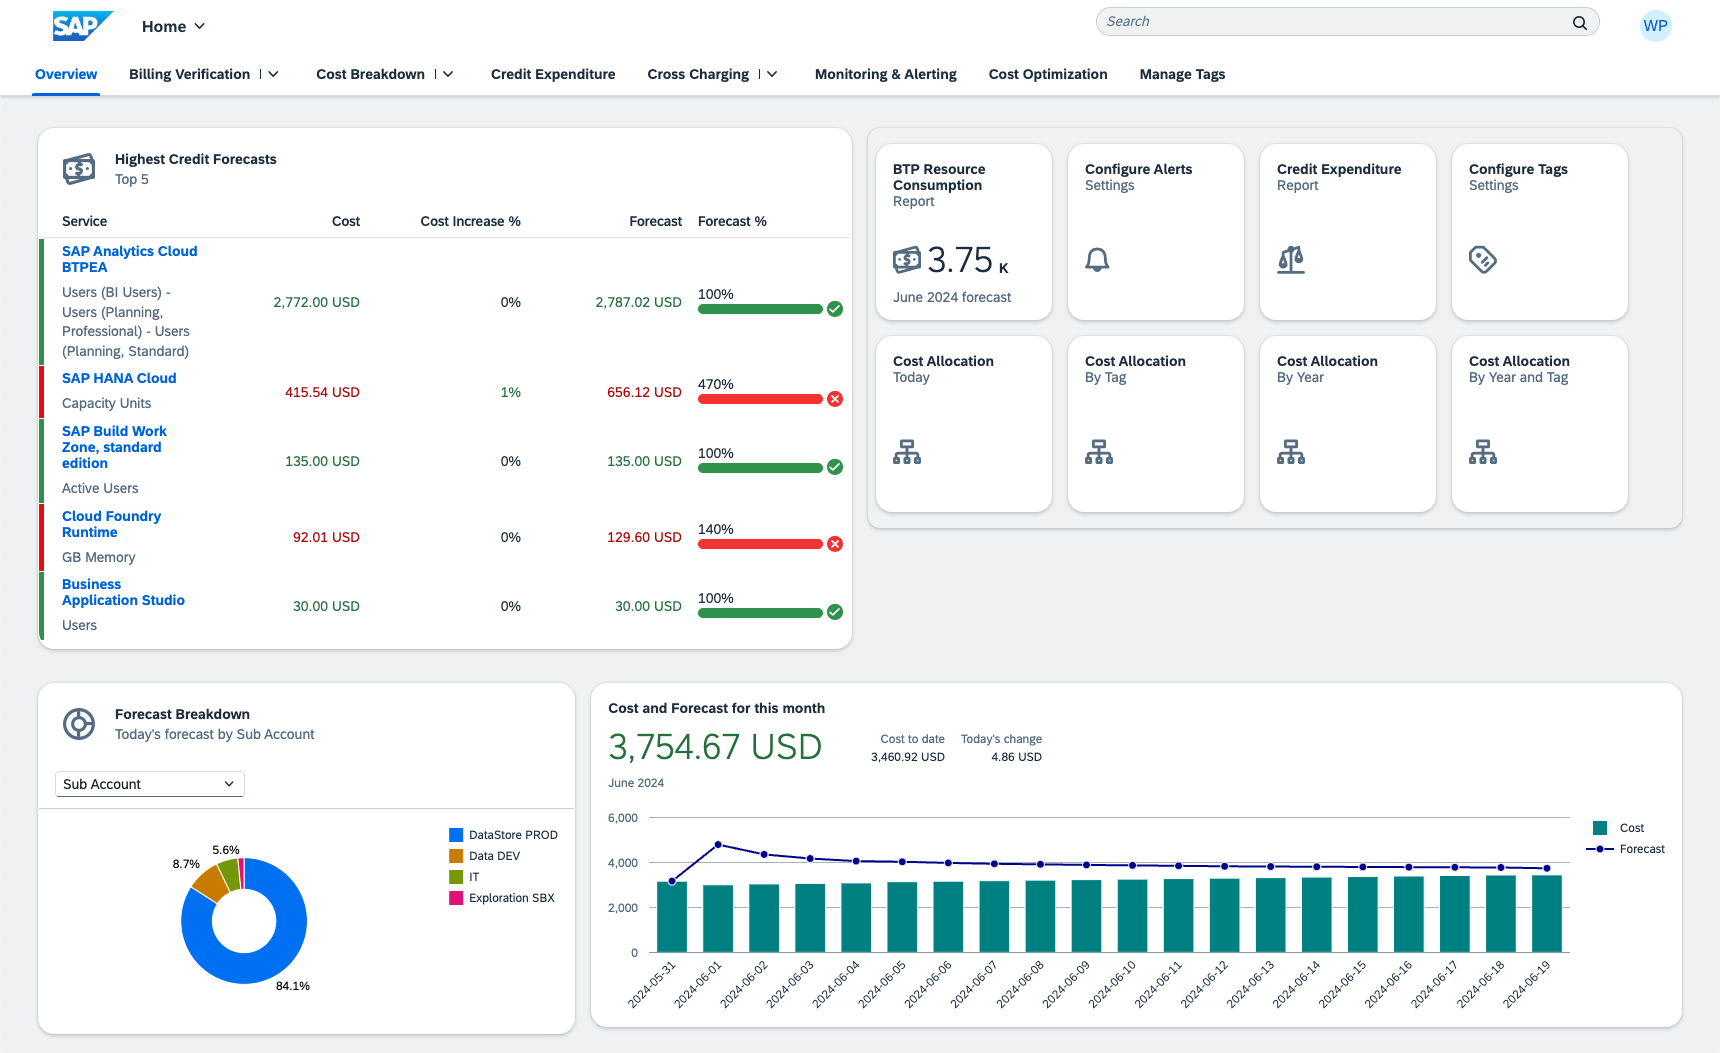Open the Cost Optimization tab
The height and width of the screenshot is (1053, 1720).
click(1048, 74)
